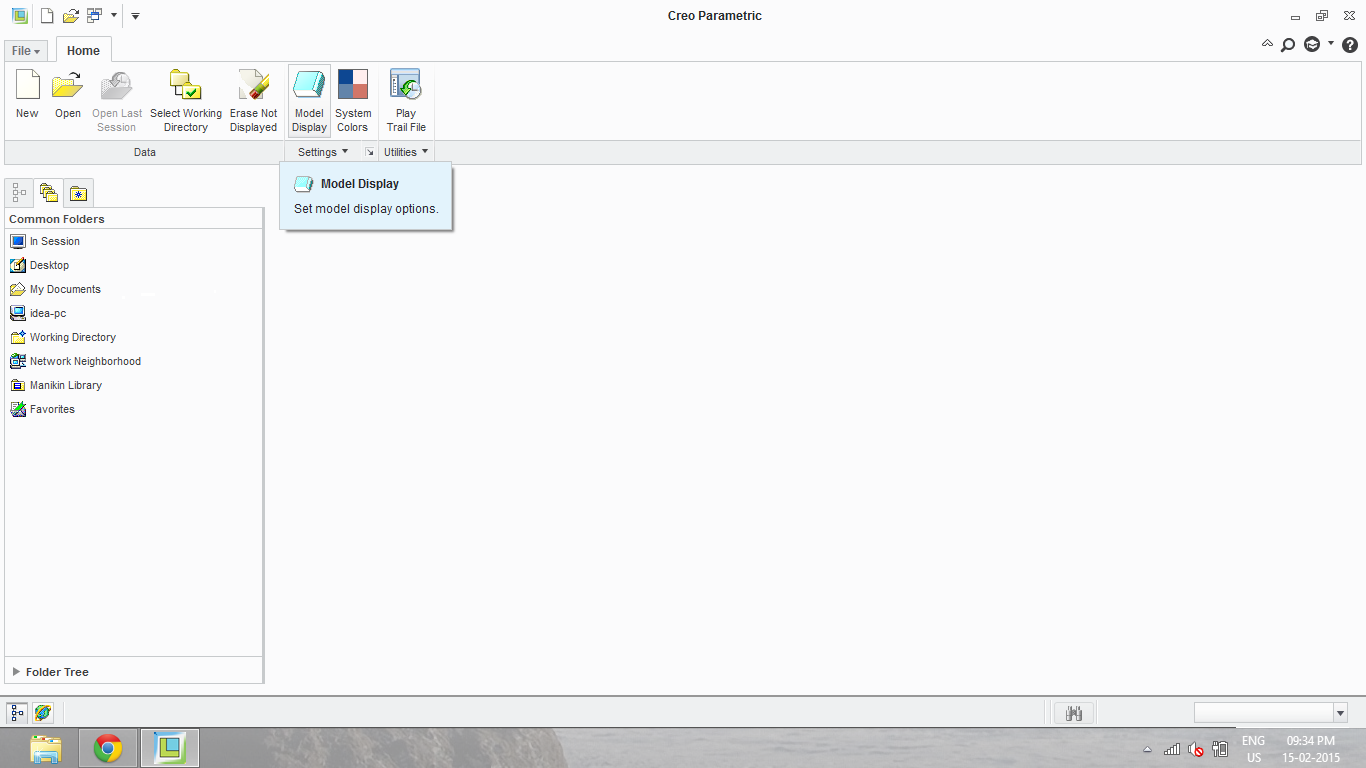
Task: Click Creo application logo icon
Action: 19,15
